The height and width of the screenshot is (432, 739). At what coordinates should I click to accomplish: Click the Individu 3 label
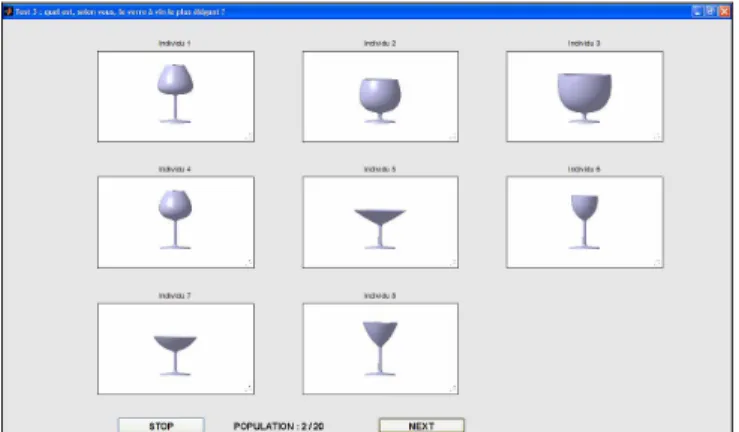point(584,43)
